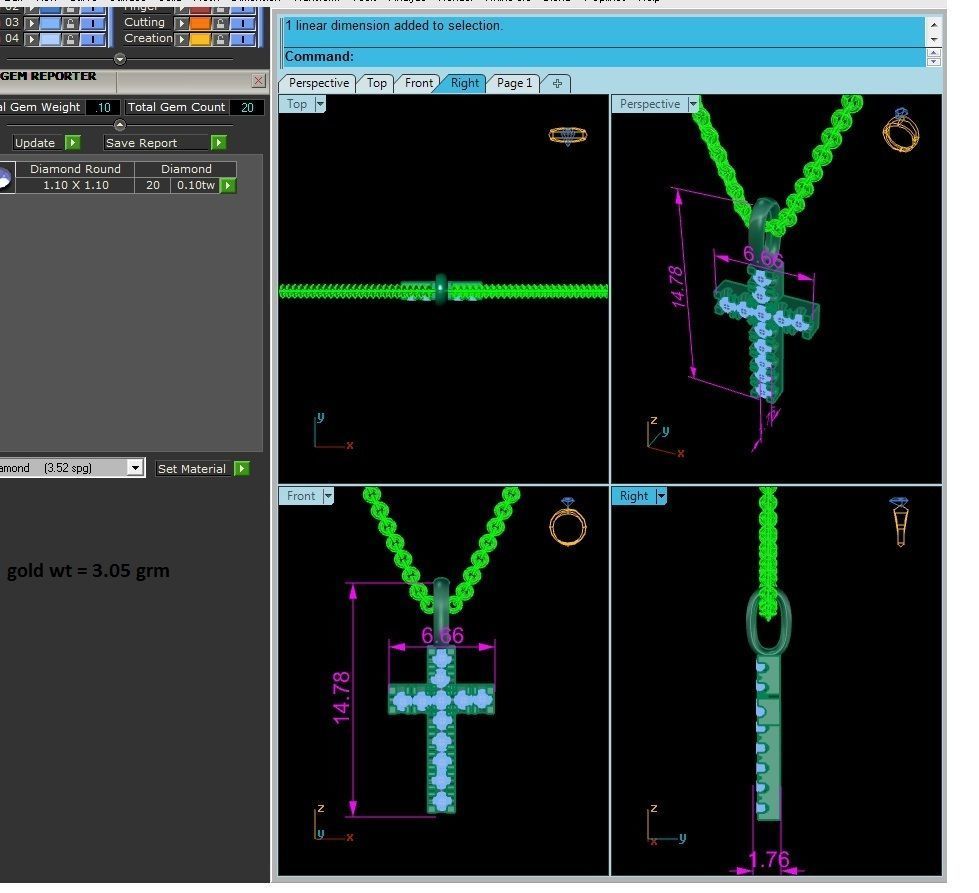
Task: Click the 14.78 dimension in Front view
Action: coord(342,698)
